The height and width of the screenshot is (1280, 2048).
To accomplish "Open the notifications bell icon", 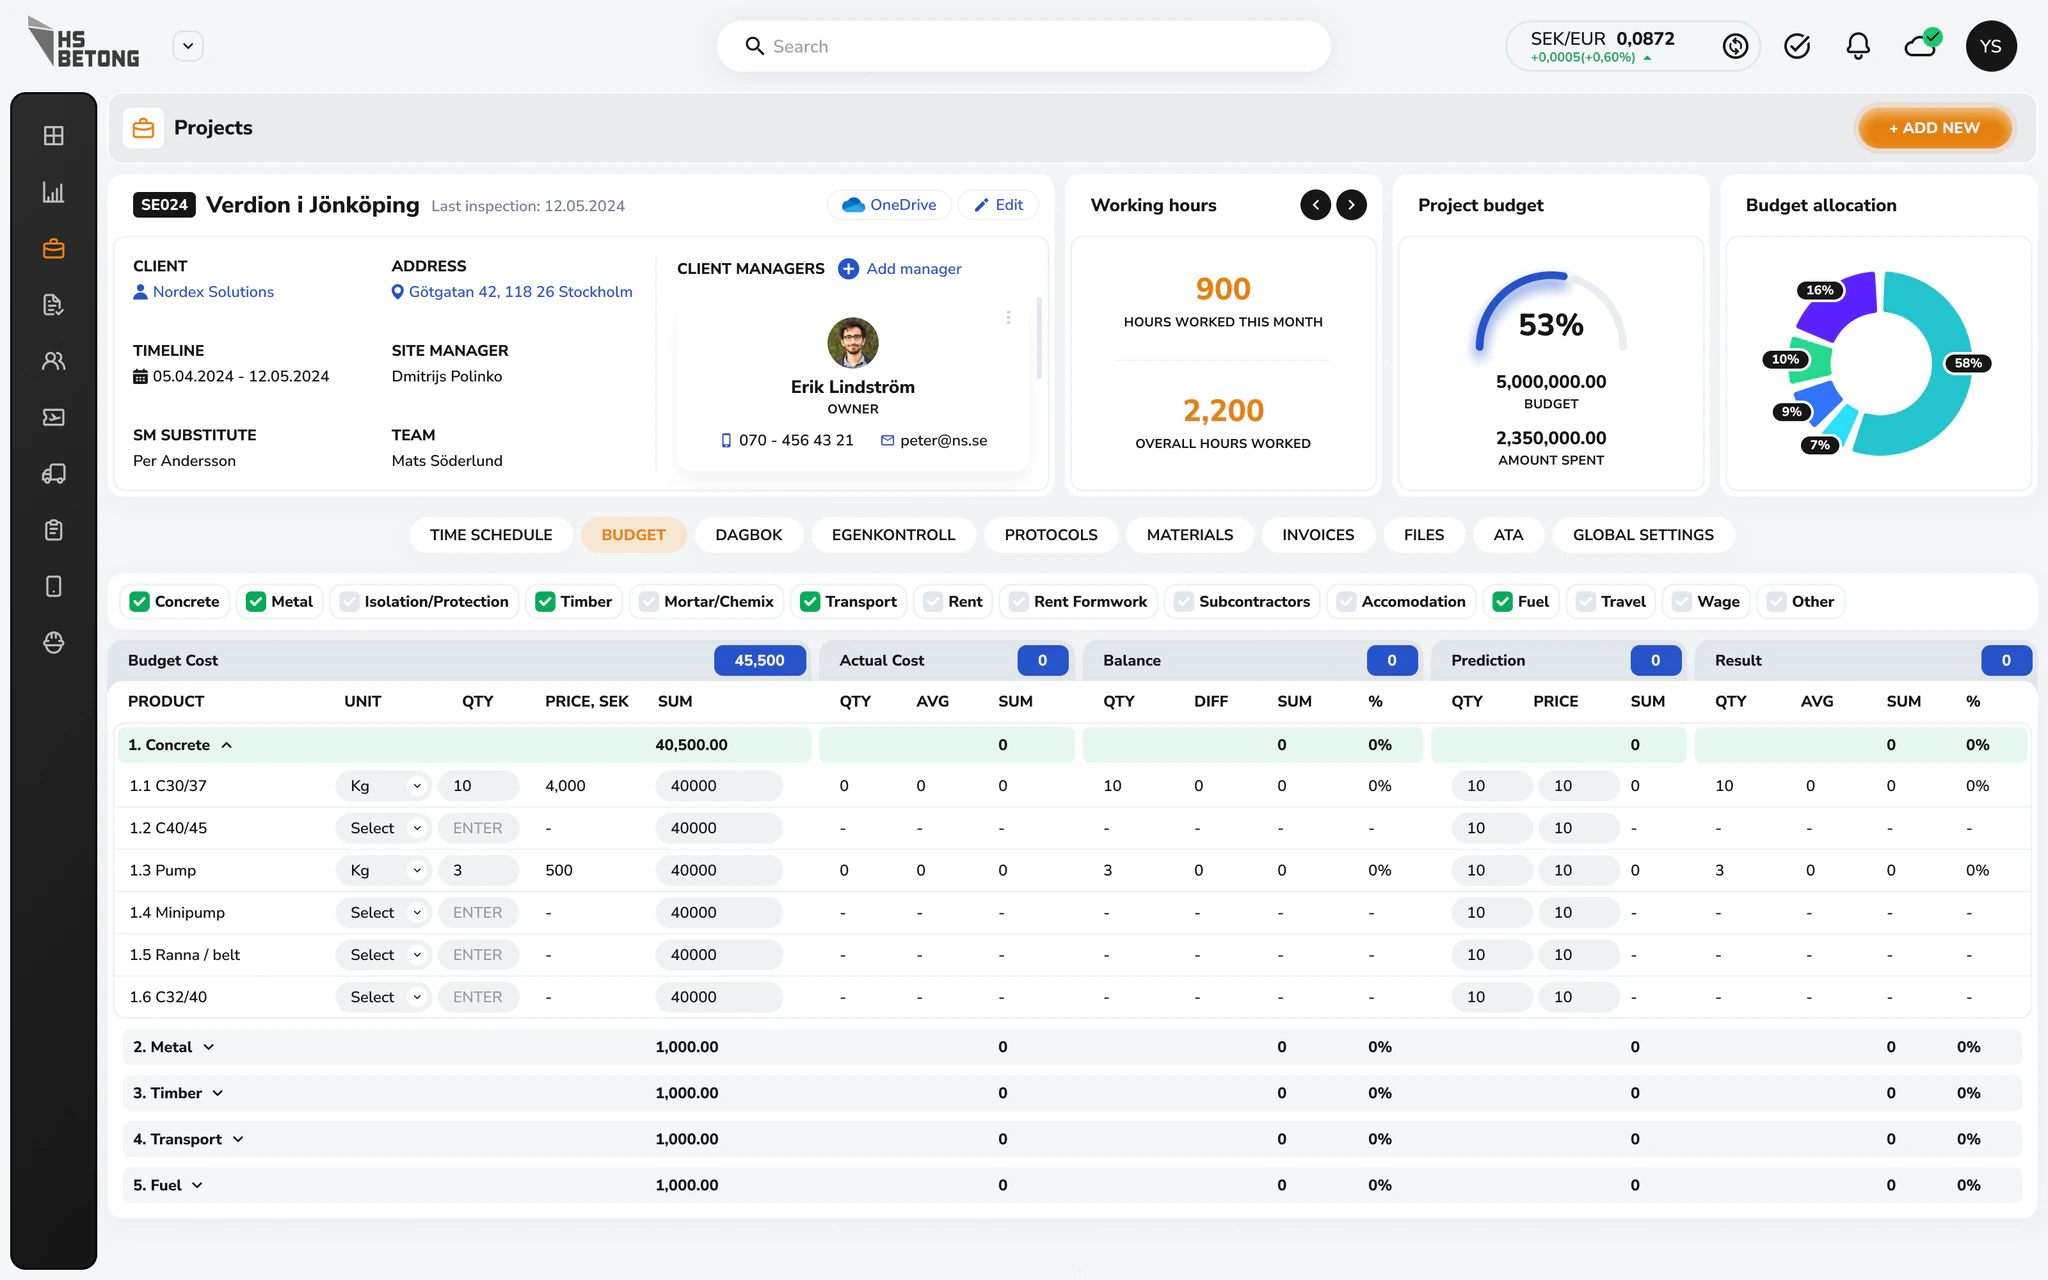I will coord(1858,46).
